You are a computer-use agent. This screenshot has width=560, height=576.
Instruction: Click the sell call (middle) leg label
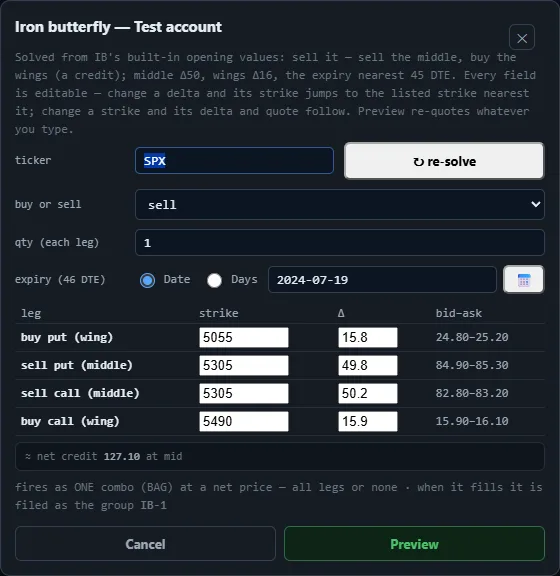tap(80, 393)
